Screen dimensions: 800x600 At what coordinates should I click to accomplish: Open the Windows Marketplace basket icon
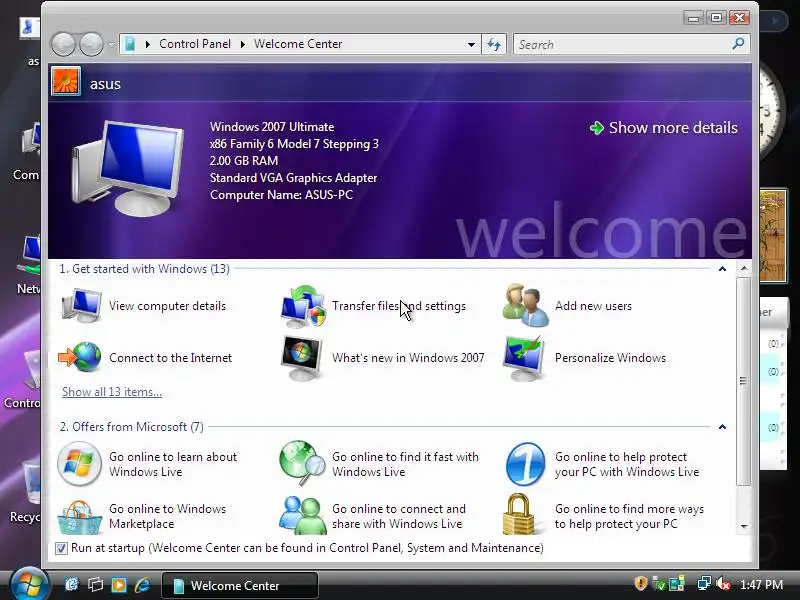pyautogui.click(x=79, y=517)
